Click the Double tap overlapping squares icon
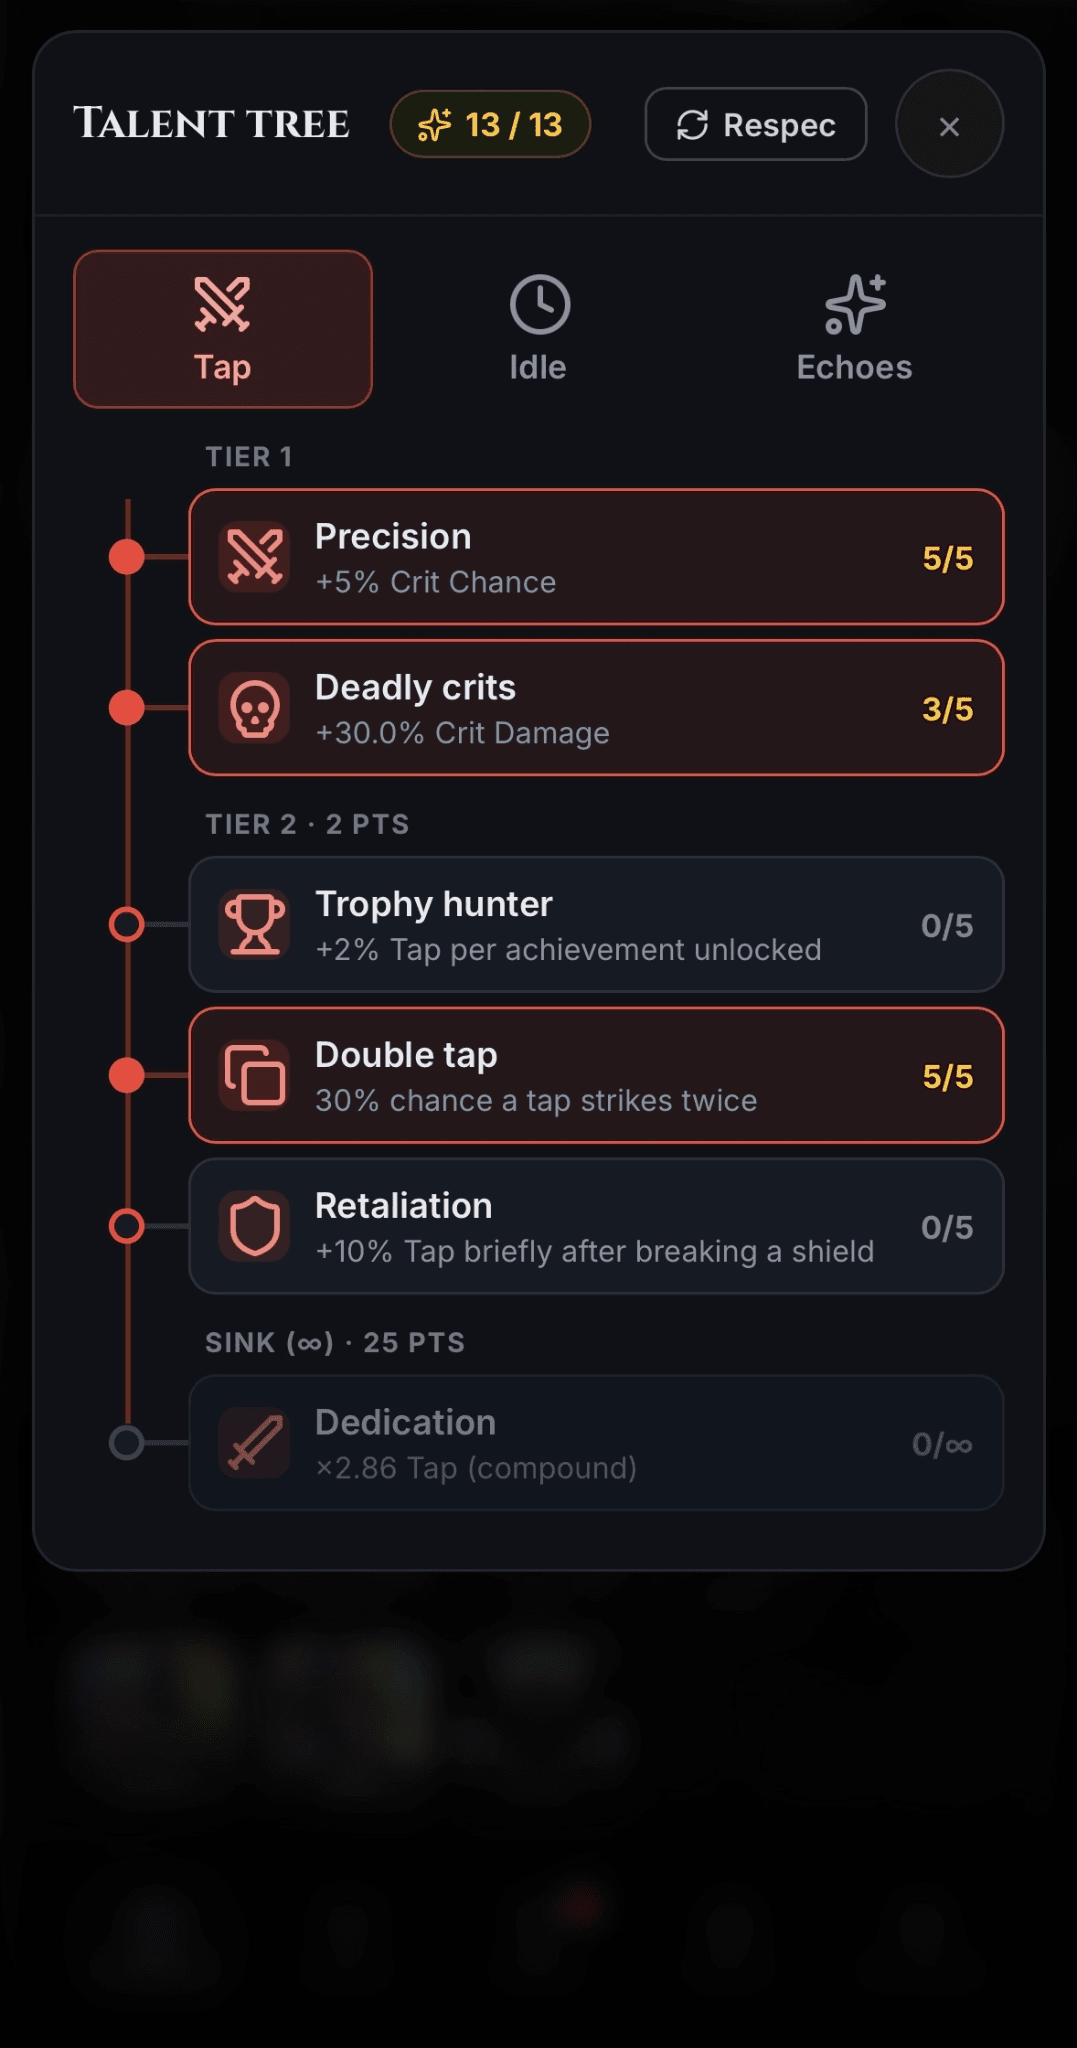This screenshot has height=2048, width=1077. [x=254, y=1076]
